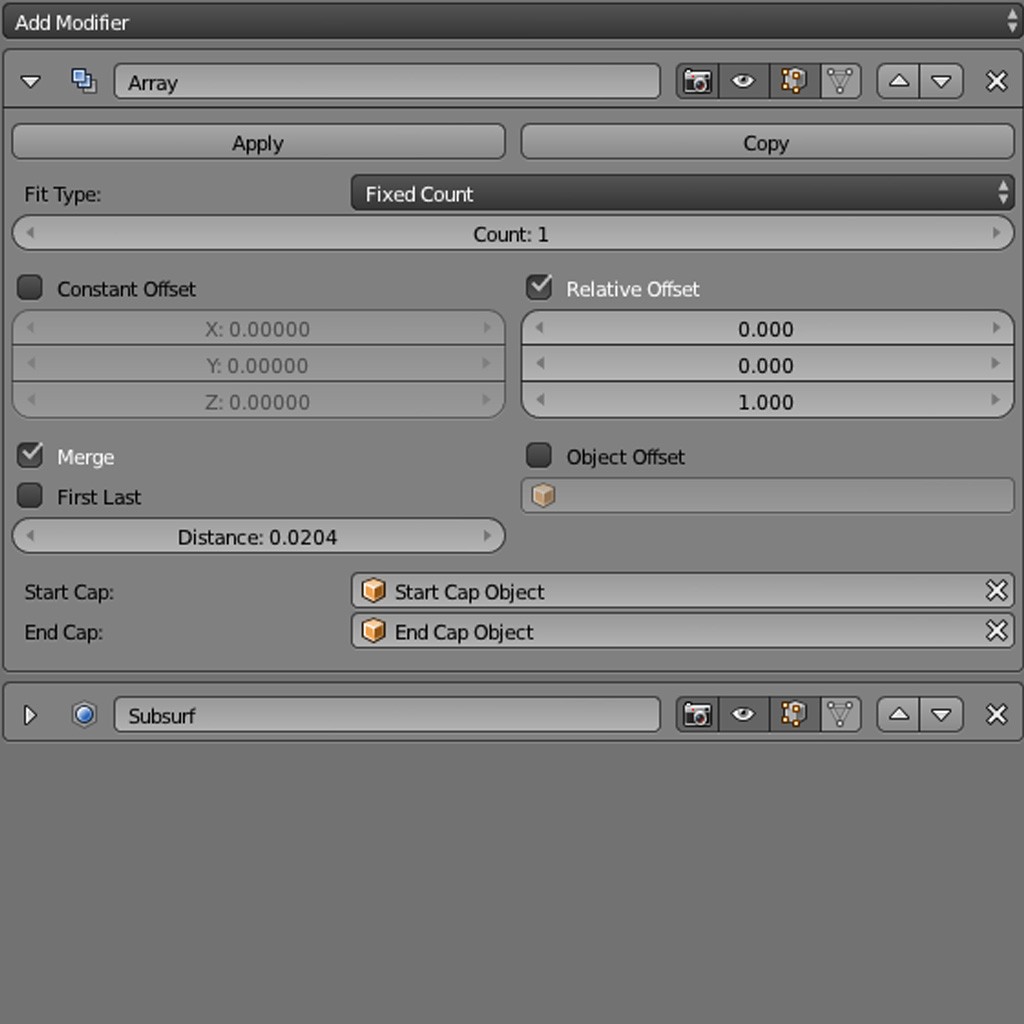Toggle render visibility for the Array modifier
This screenshot has height=1024, width=1024.
click(x=698, y=81)
